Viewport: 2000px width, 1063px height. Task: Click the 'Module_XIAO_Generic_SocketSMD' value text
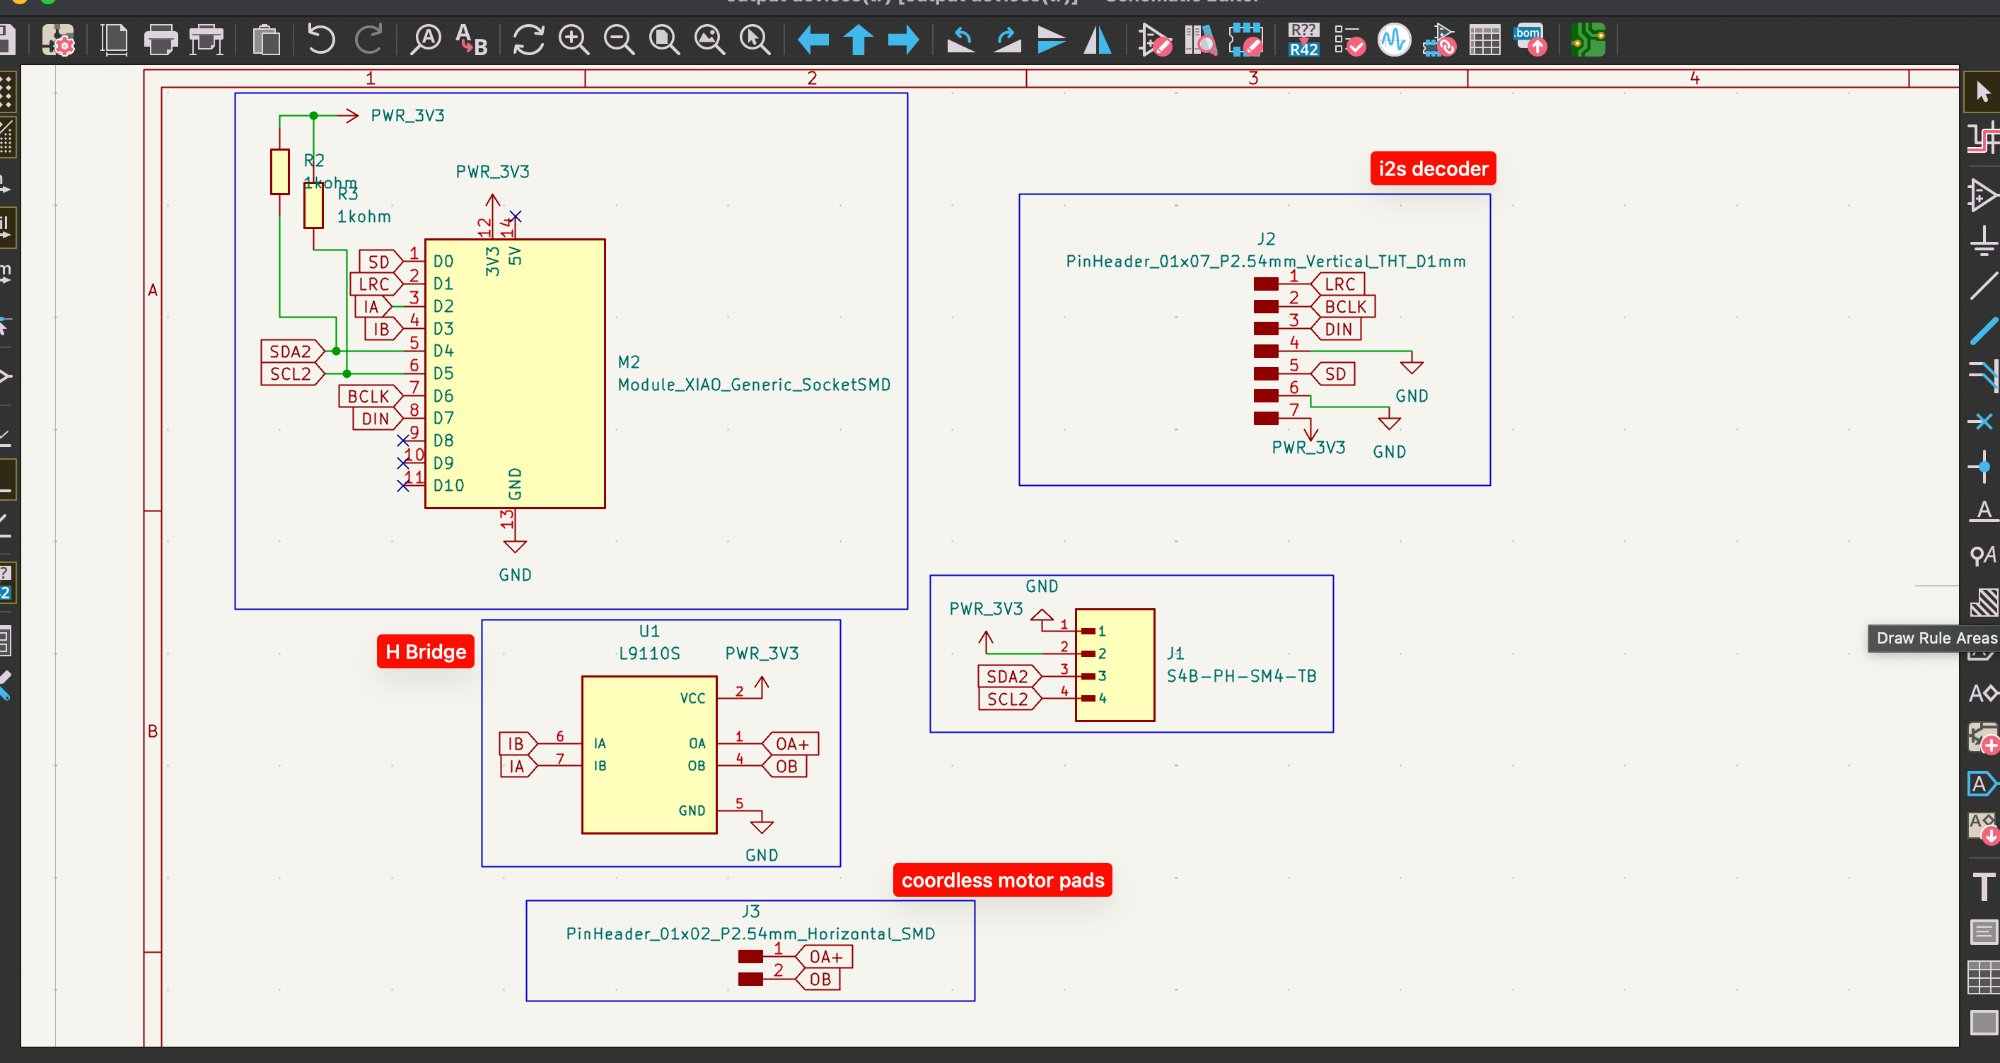[754, 385]
